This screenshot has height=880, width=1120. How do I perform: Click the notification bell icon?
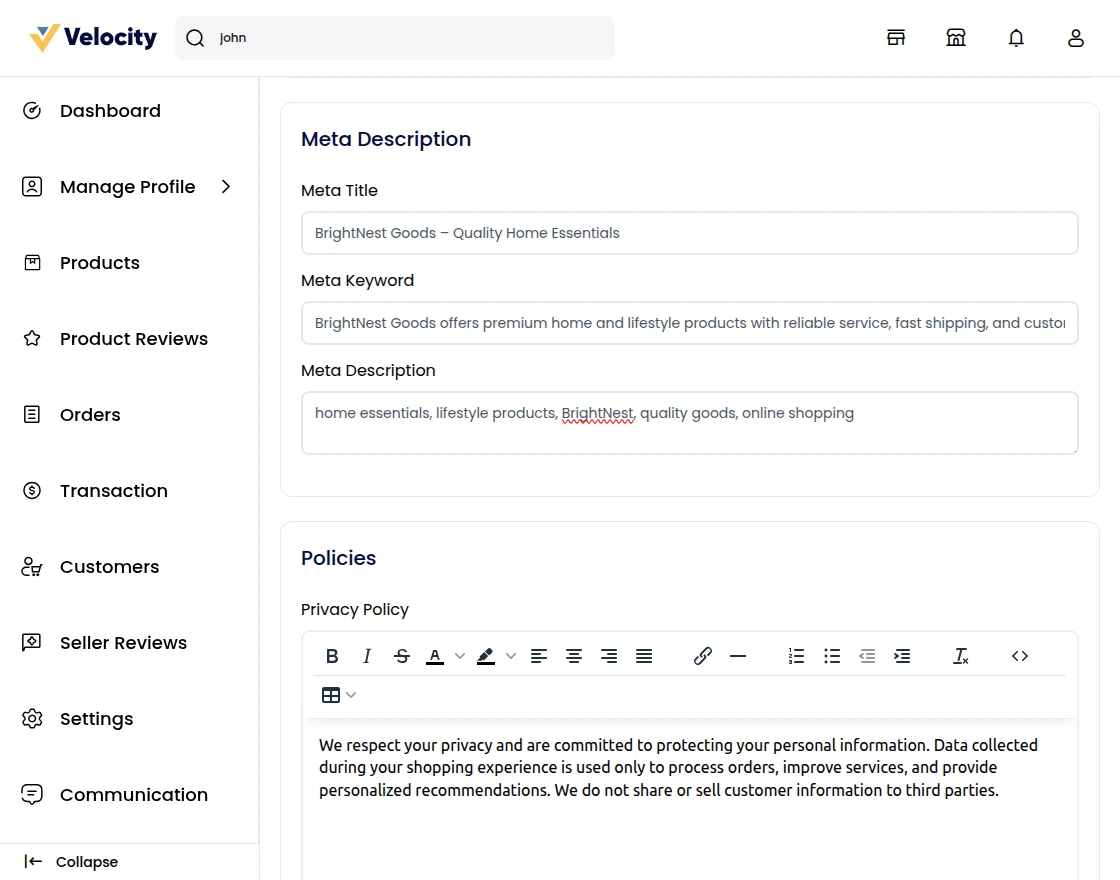pyautogui.click(x=1016, y=38)
